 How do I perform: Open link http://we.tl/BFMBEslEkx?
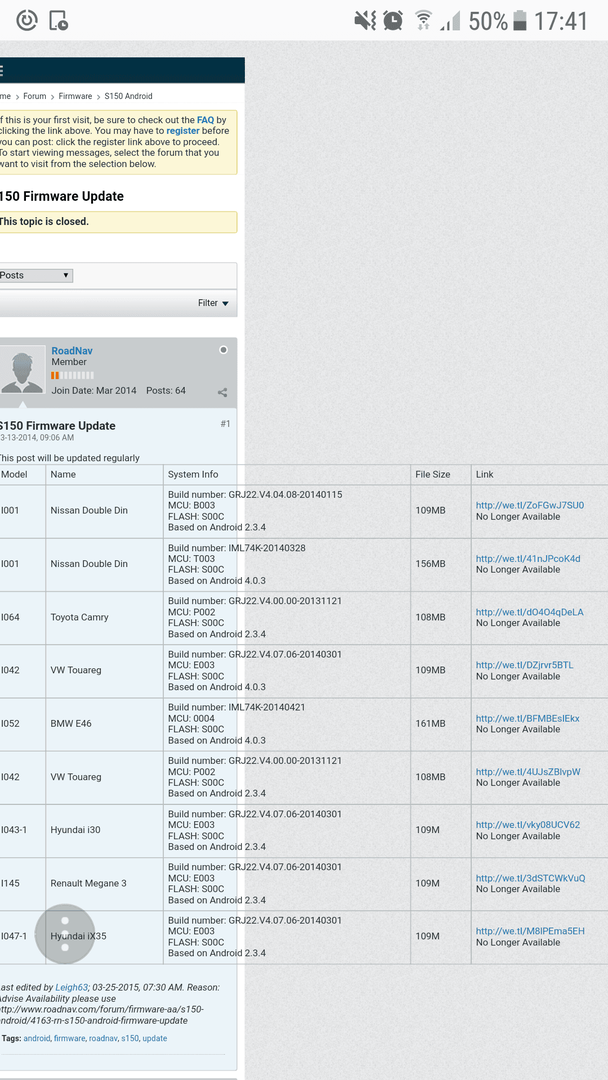click(527, 718)
